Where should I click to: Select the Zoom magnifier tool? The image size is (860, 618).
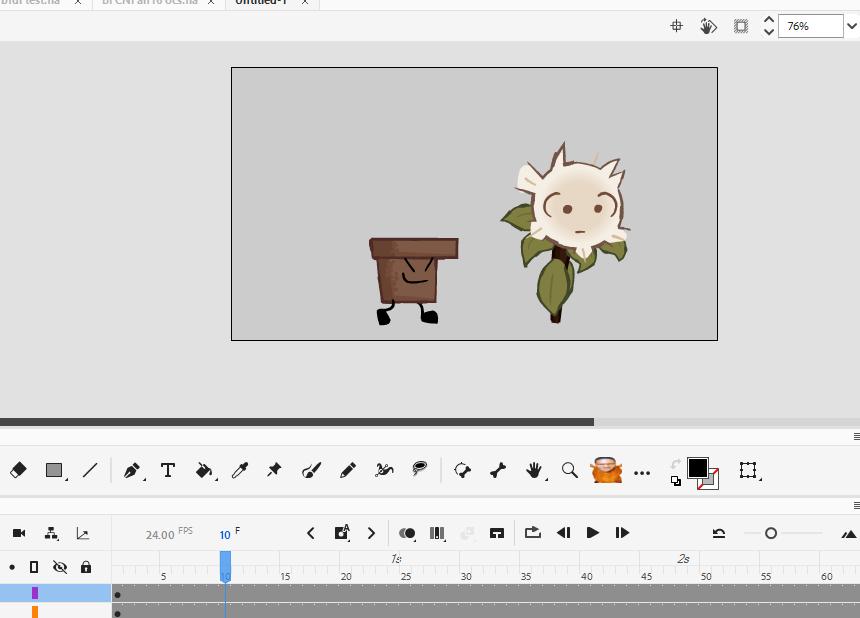[x=570, y=470]
